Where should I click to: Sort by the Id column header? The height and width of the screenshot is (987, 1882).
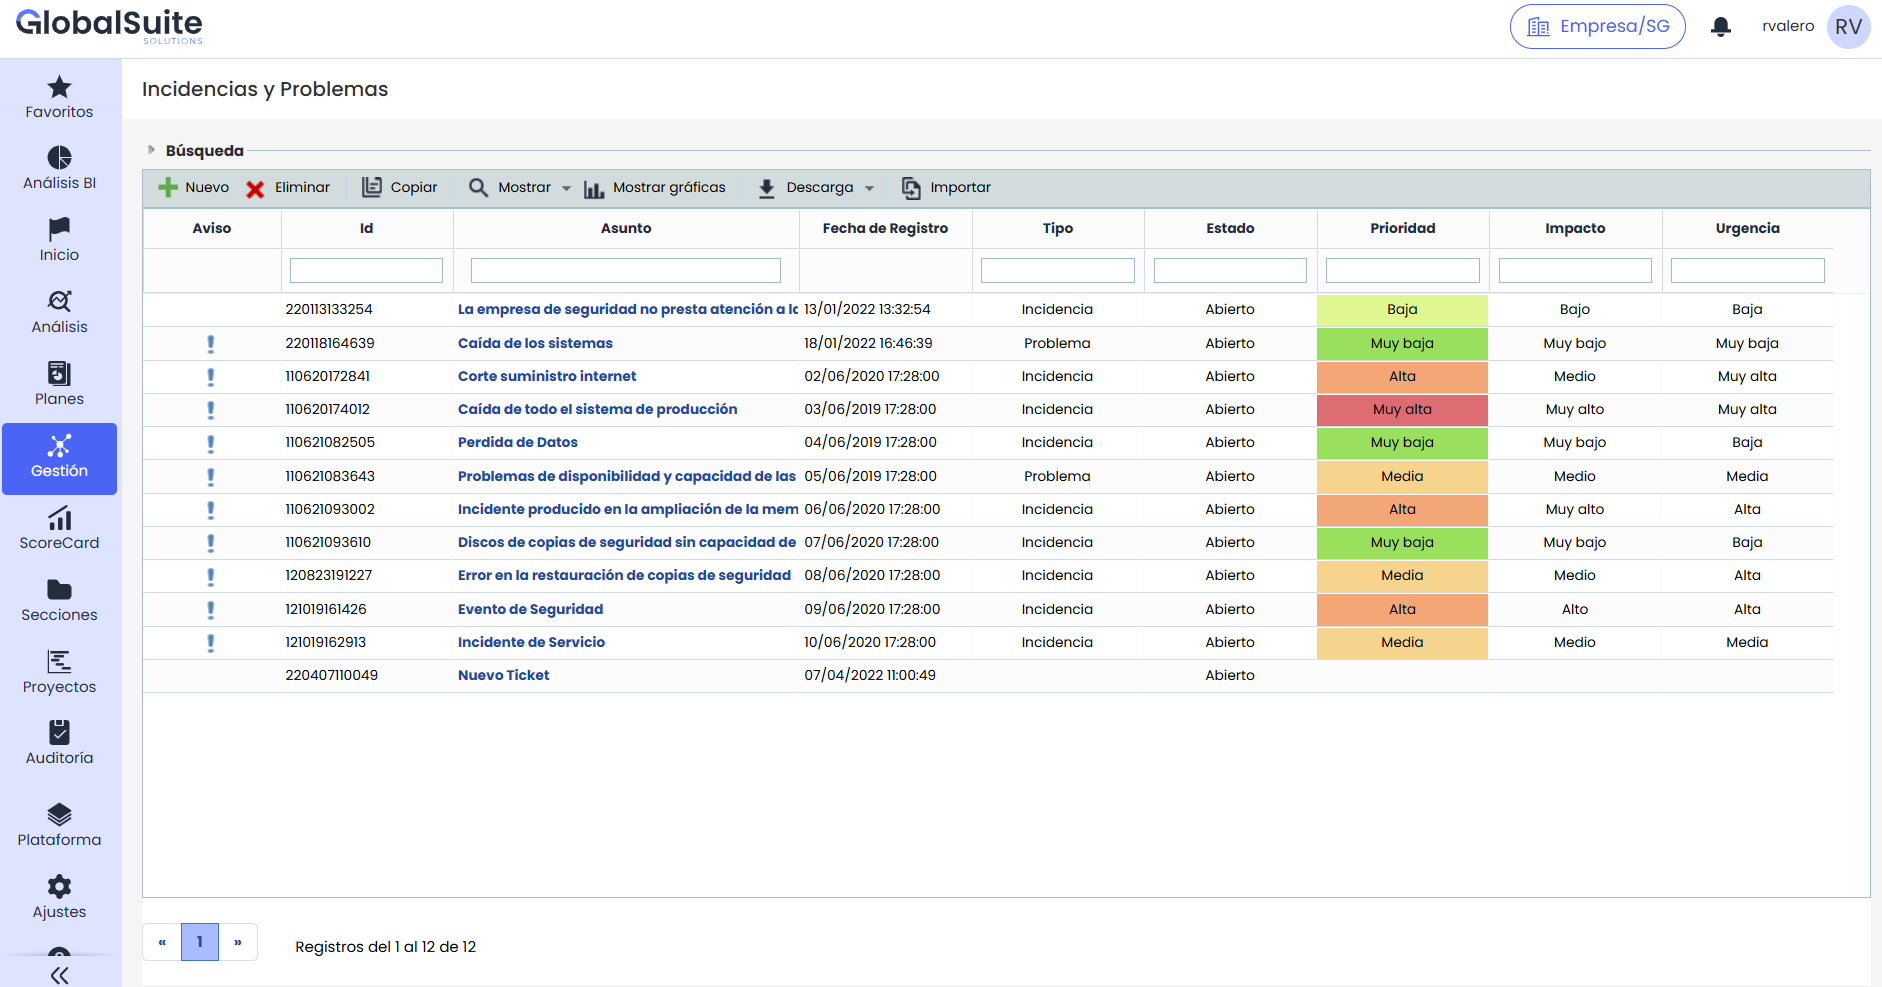(367, 228)
